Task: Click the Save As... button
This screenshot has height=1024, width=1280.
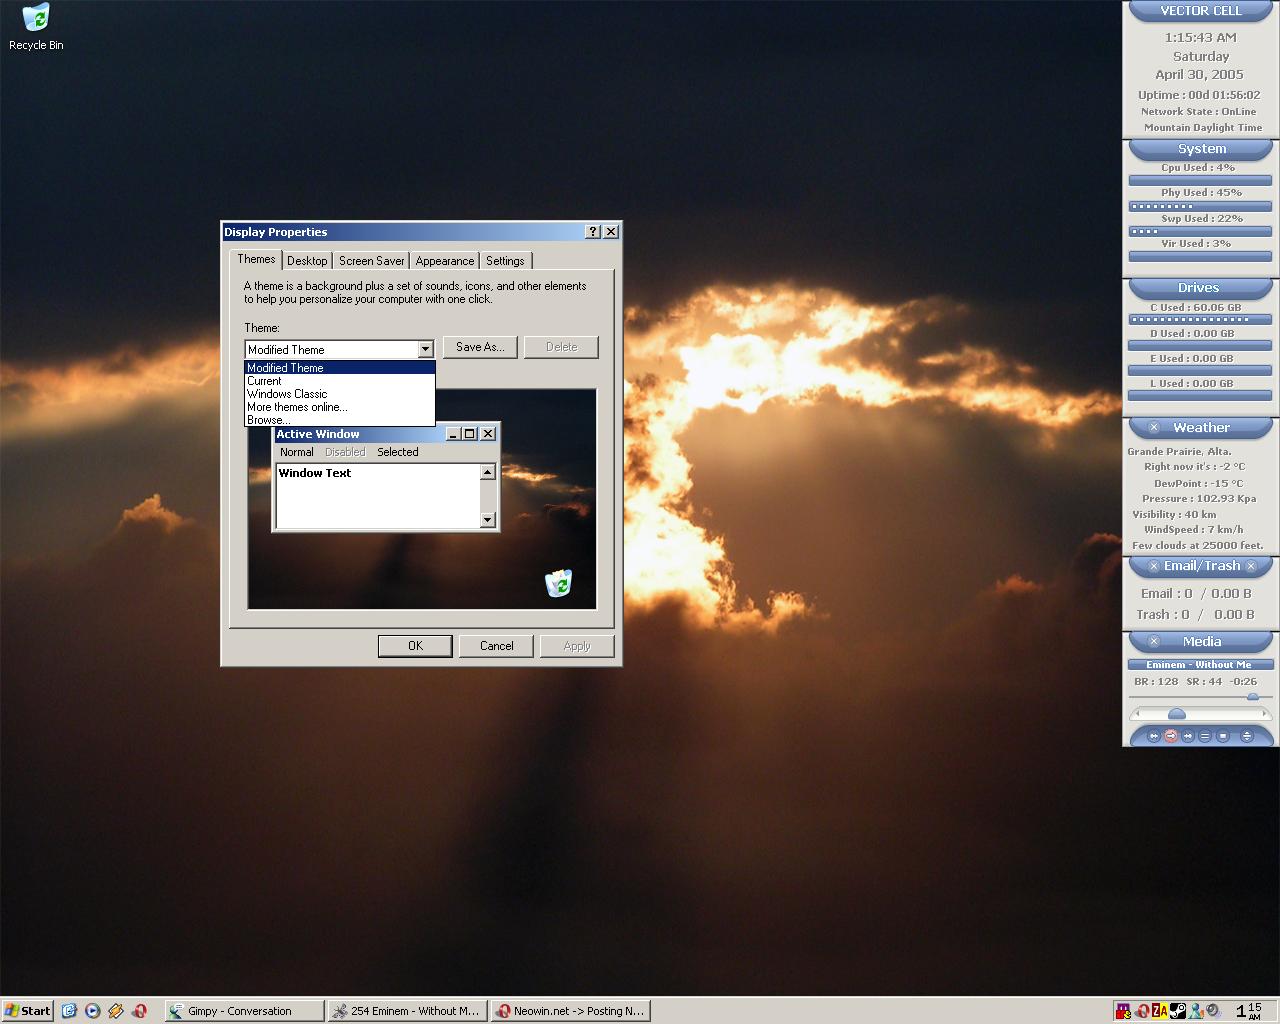Action: (x=479, y=347)
